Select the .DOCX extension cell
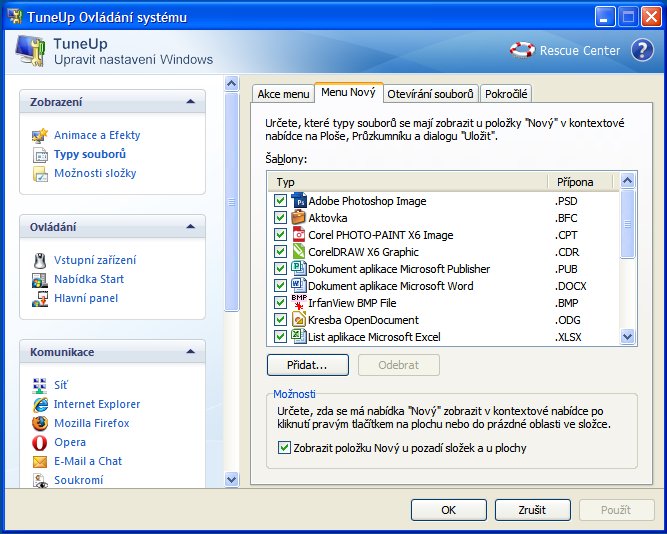This screenshot has height=534, width=667. (570, 286)
